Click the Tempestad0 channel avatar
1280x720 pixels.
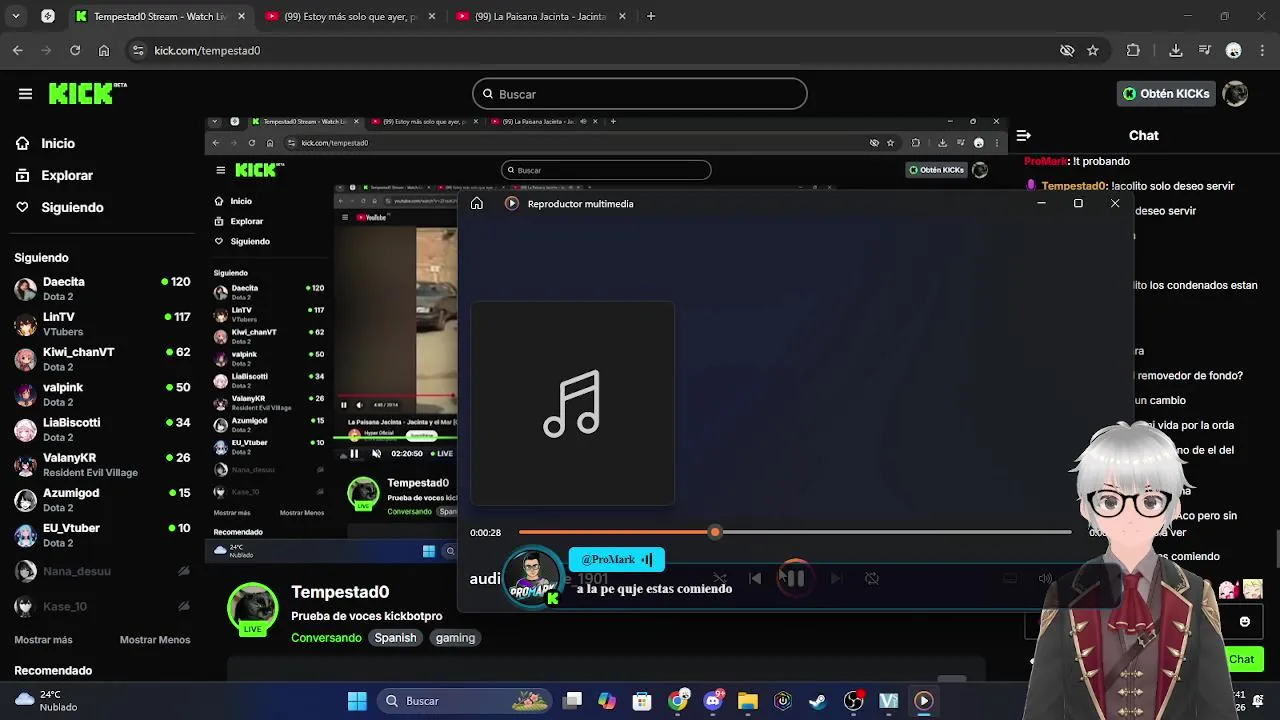[x=252, y=609]
